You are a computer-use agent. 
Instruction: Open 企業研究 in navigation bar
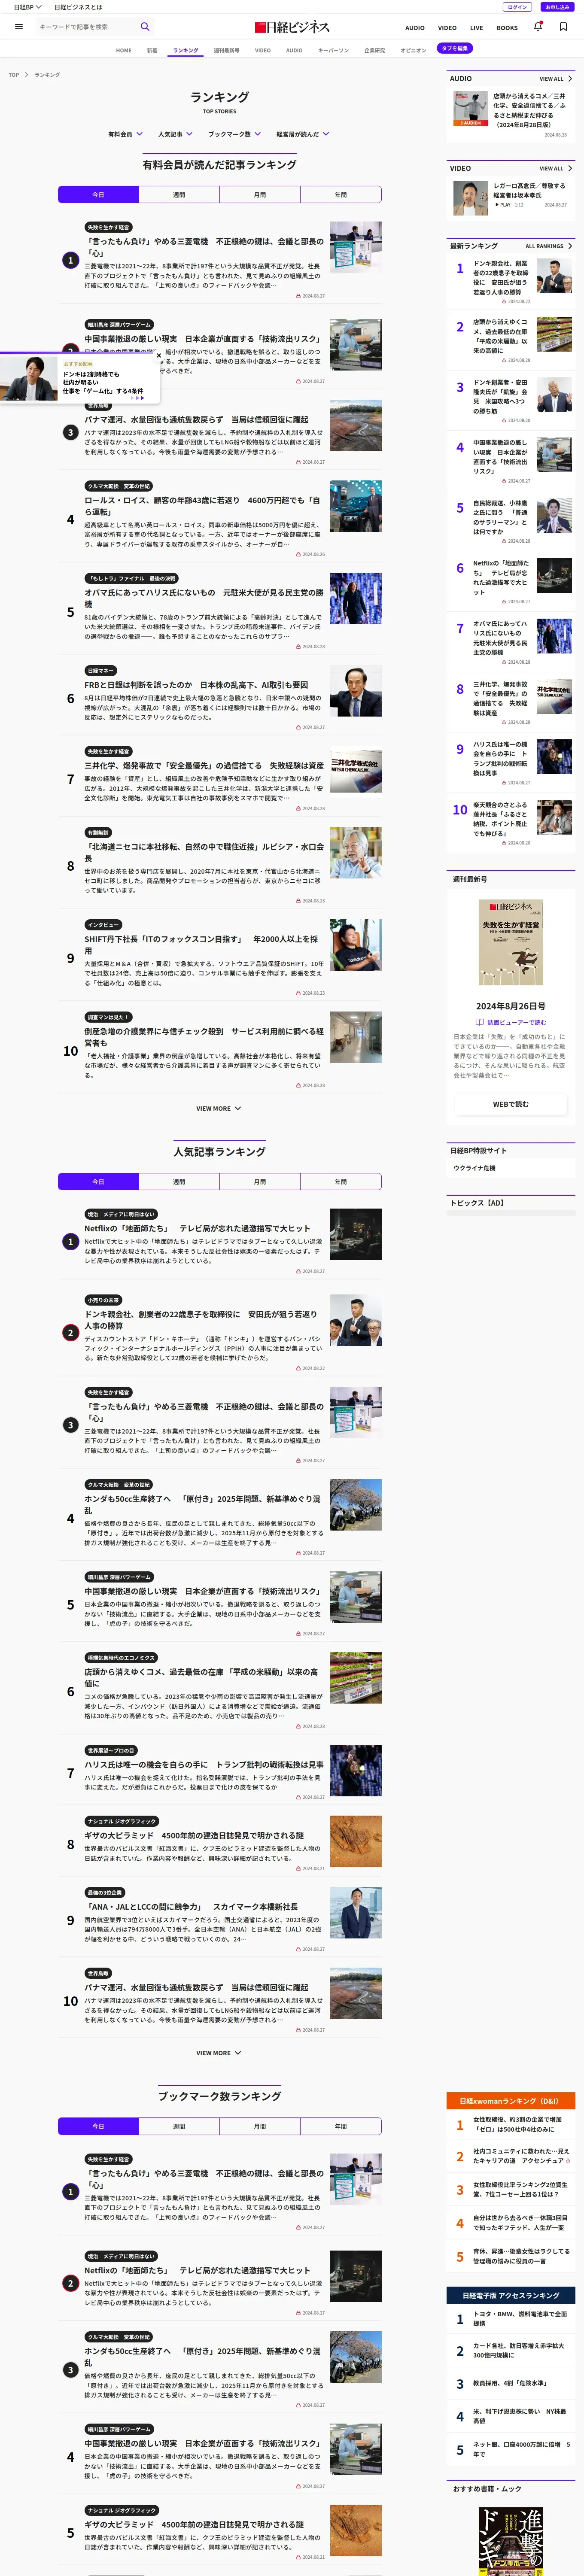[375, 50]
